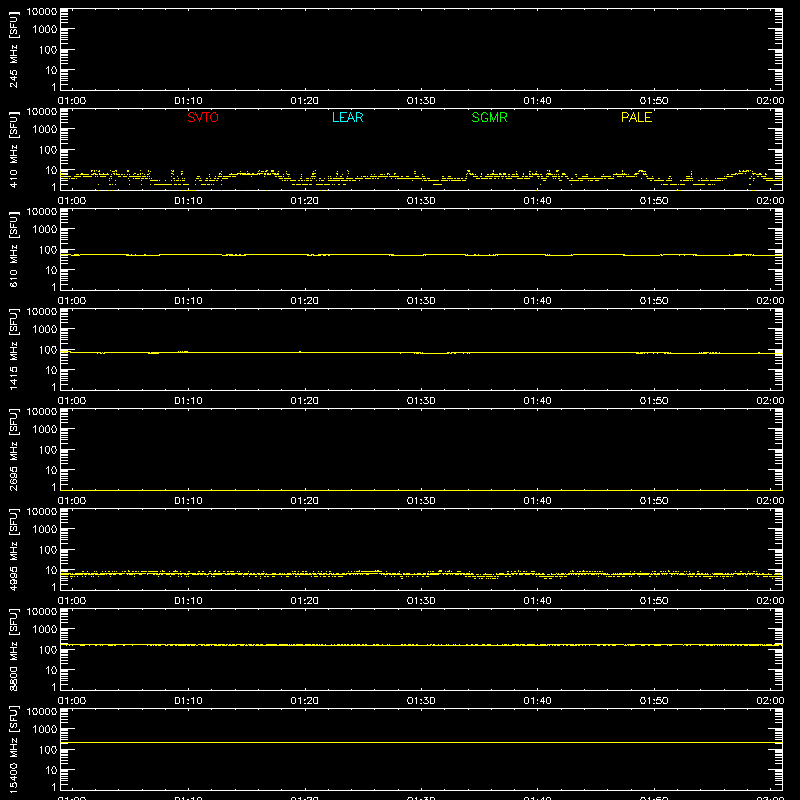Image resolution: width=800 pixels, height=800 pixels.
Task: Click the red SVTO station label
Action: point(203,117)
